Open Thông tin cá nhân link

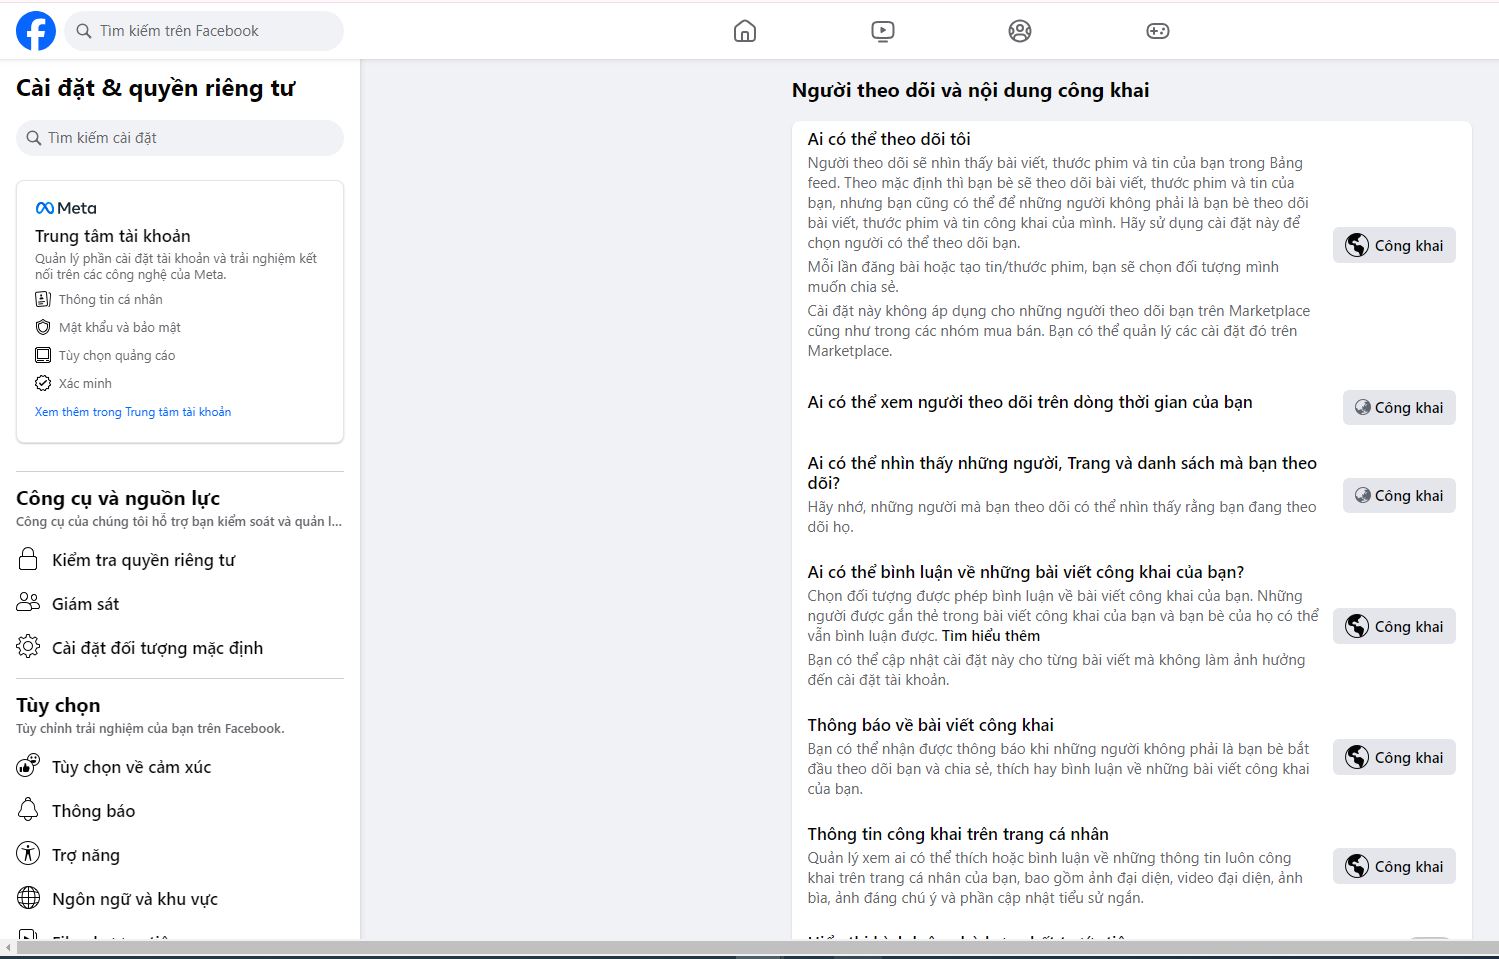coord(110,299)
